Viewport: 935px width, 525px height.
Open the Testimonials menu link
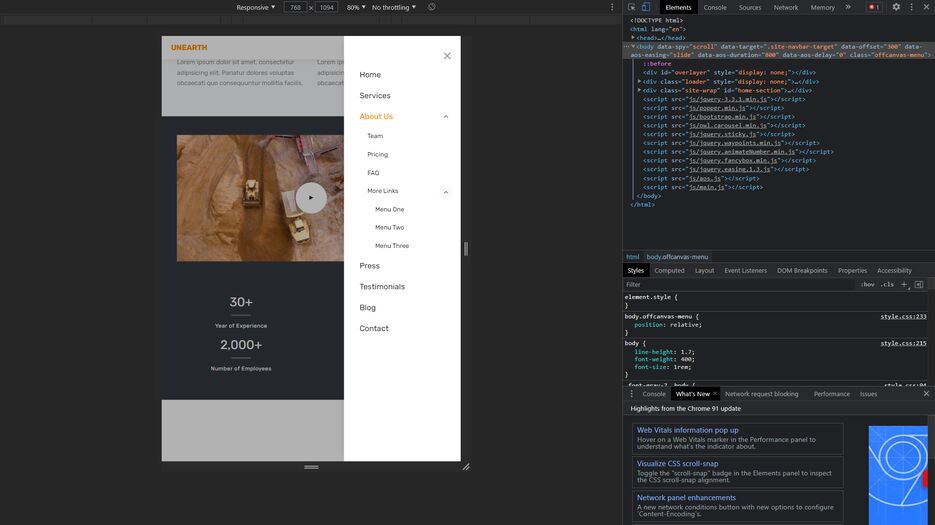click(382, 287)
